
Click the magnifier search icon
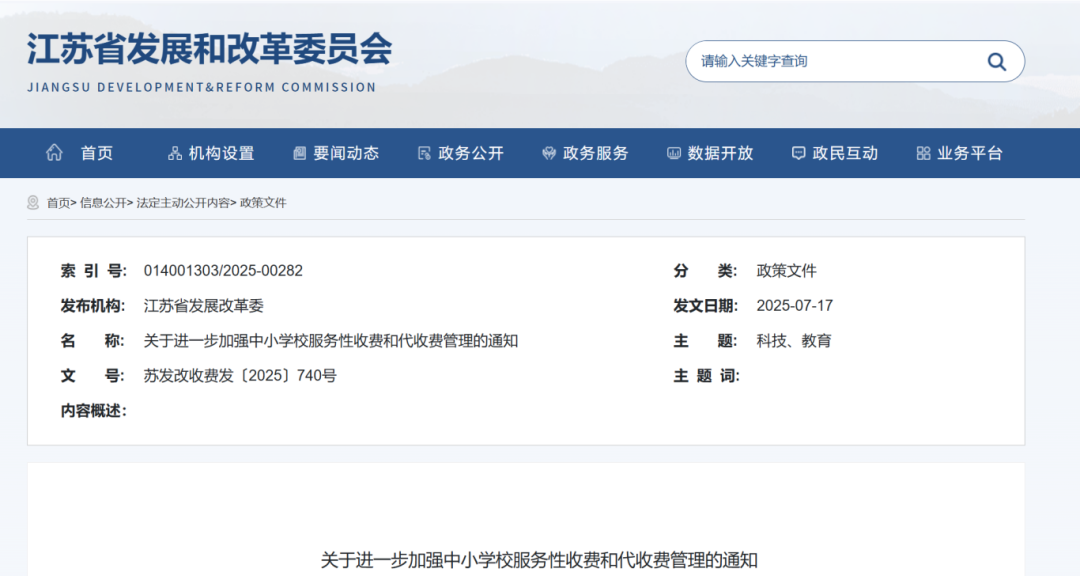click(x=996, y=62)
